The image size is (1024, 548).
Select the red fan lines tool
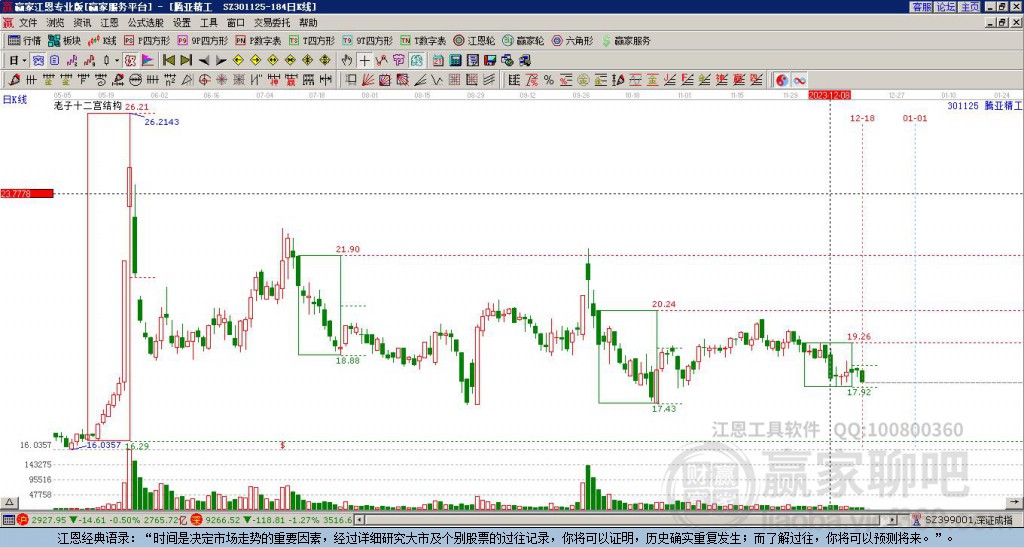tap(368, 80)
